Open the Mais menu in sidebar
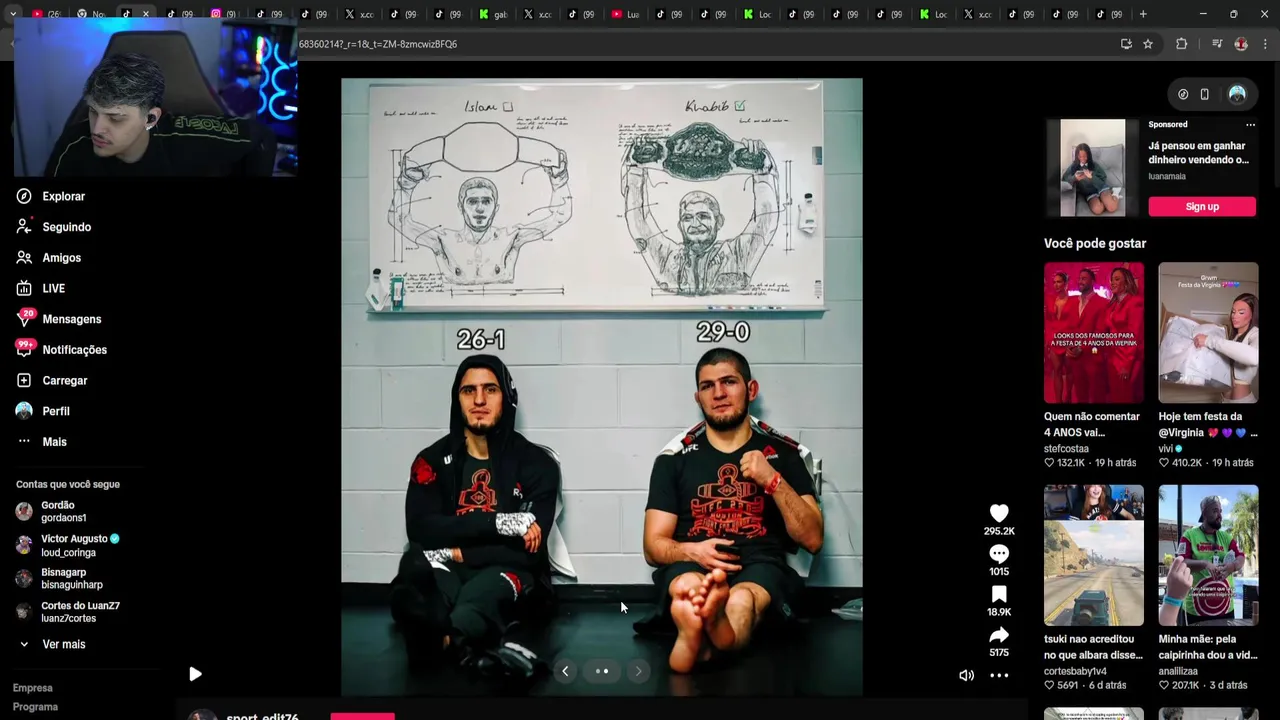The image size is (1280, 720). tap(42, 442)
